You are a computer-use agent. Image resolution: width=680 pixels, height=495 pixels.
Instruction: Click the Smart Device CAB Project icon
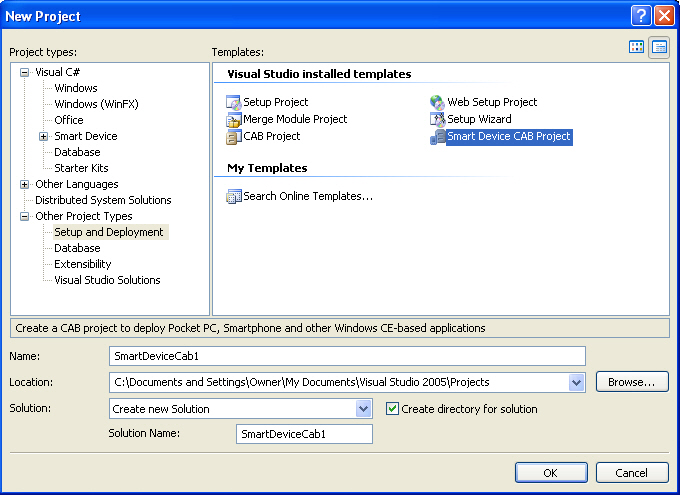point(437,137)
